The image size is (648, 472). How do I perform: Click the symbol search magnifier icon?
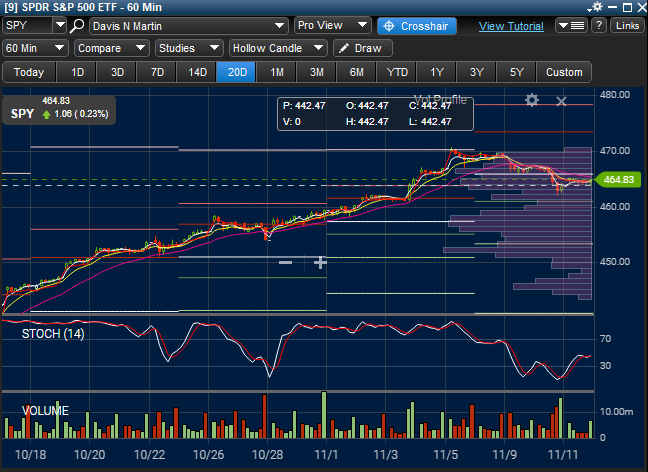(x=77, y=26)
